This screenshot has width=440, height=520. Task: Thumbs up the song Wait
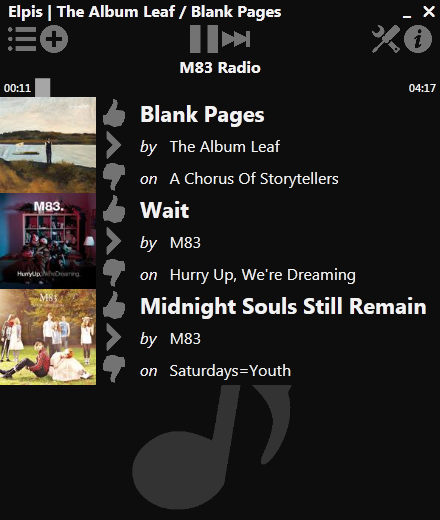(114, 209)
